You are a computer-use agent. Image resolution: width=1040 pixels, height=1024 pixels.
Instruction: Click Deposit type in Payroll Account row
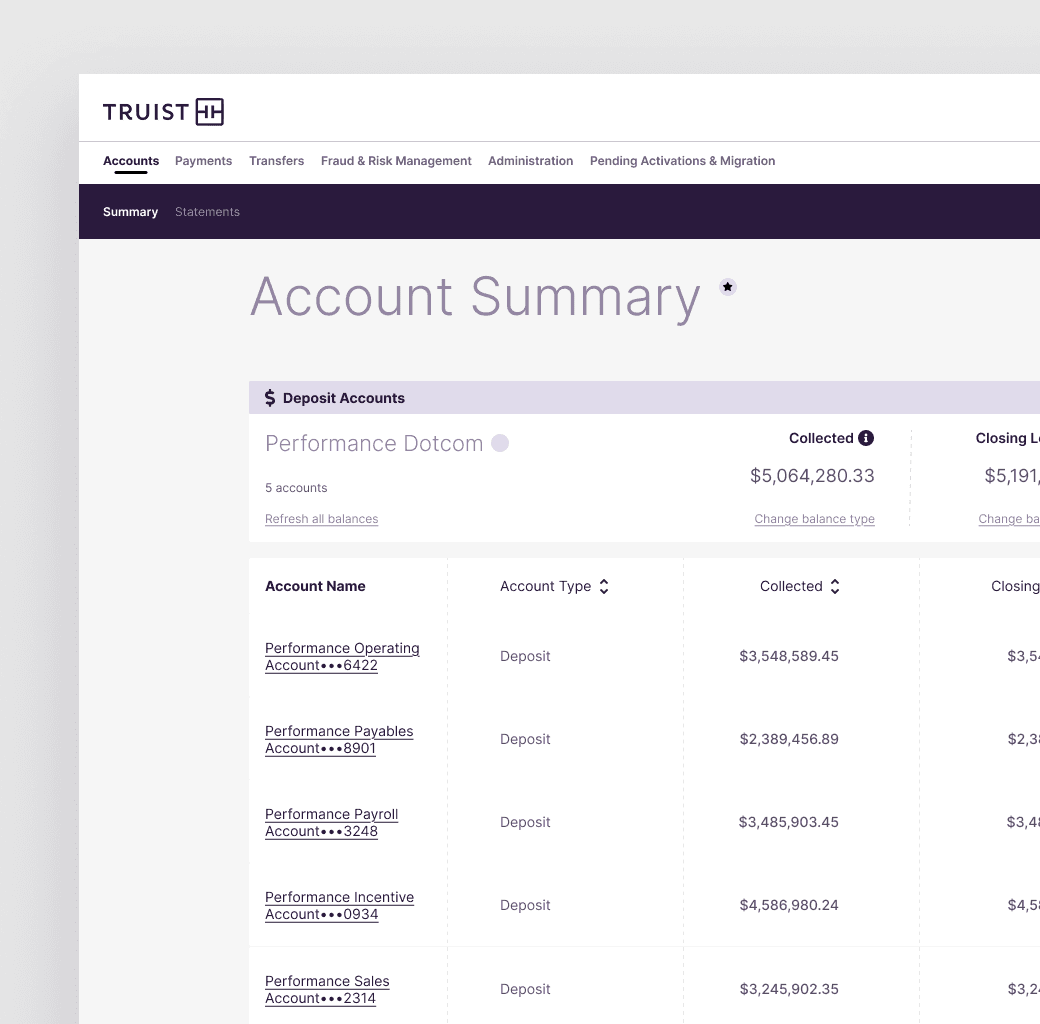click(525, 822)
